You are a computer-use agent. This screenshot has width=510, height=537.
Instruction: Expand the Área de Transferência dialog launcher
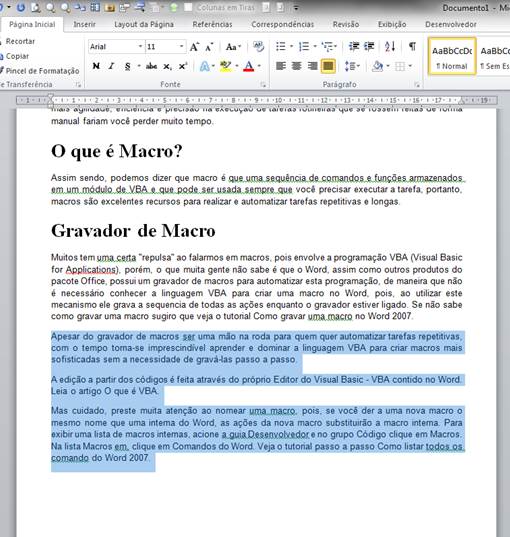(79, 85)
